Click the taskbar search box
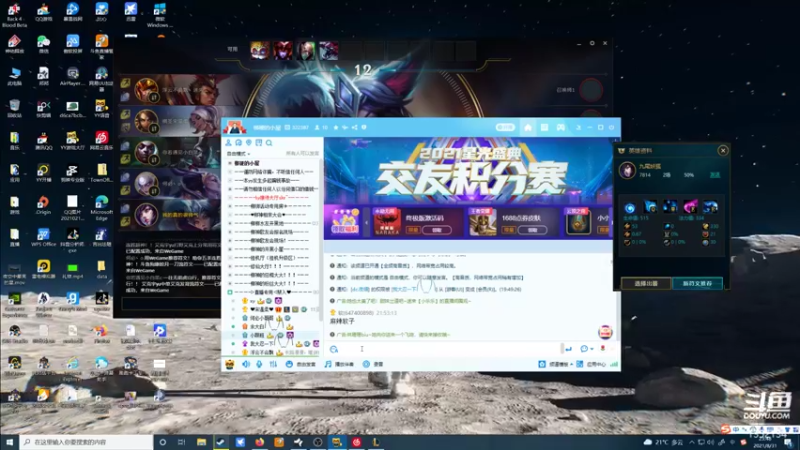Viewport: 800px width, 450px height. (86, 442)
